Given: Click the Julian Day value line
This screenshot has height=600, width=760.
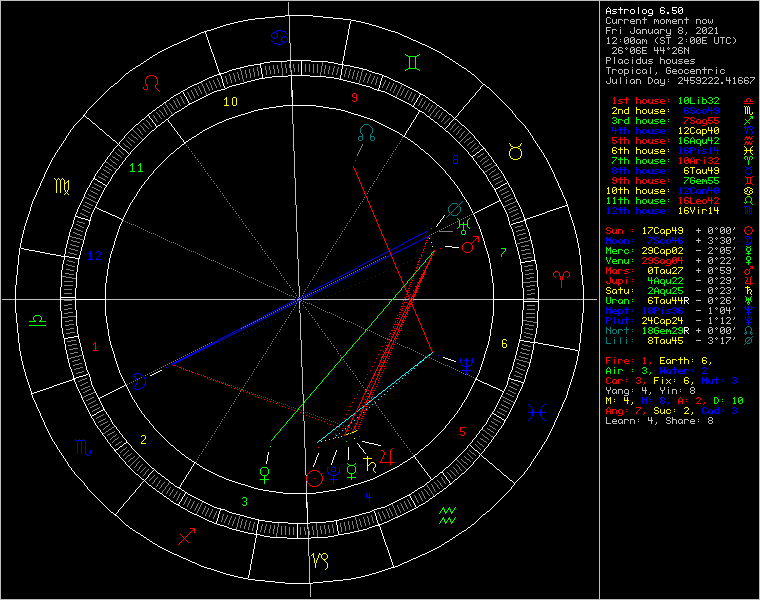Looking at the screenshot, I should coord(680,80).
